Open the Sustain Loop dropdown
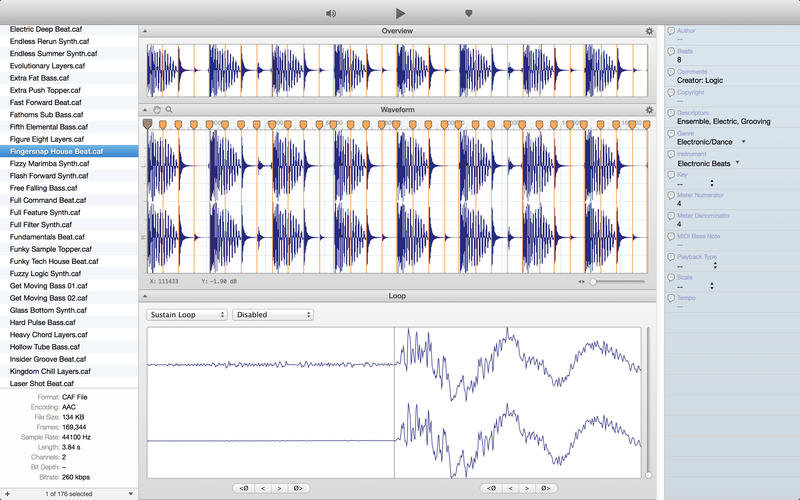The width and height of the screenshot is (800, 500). coord(187,315)
